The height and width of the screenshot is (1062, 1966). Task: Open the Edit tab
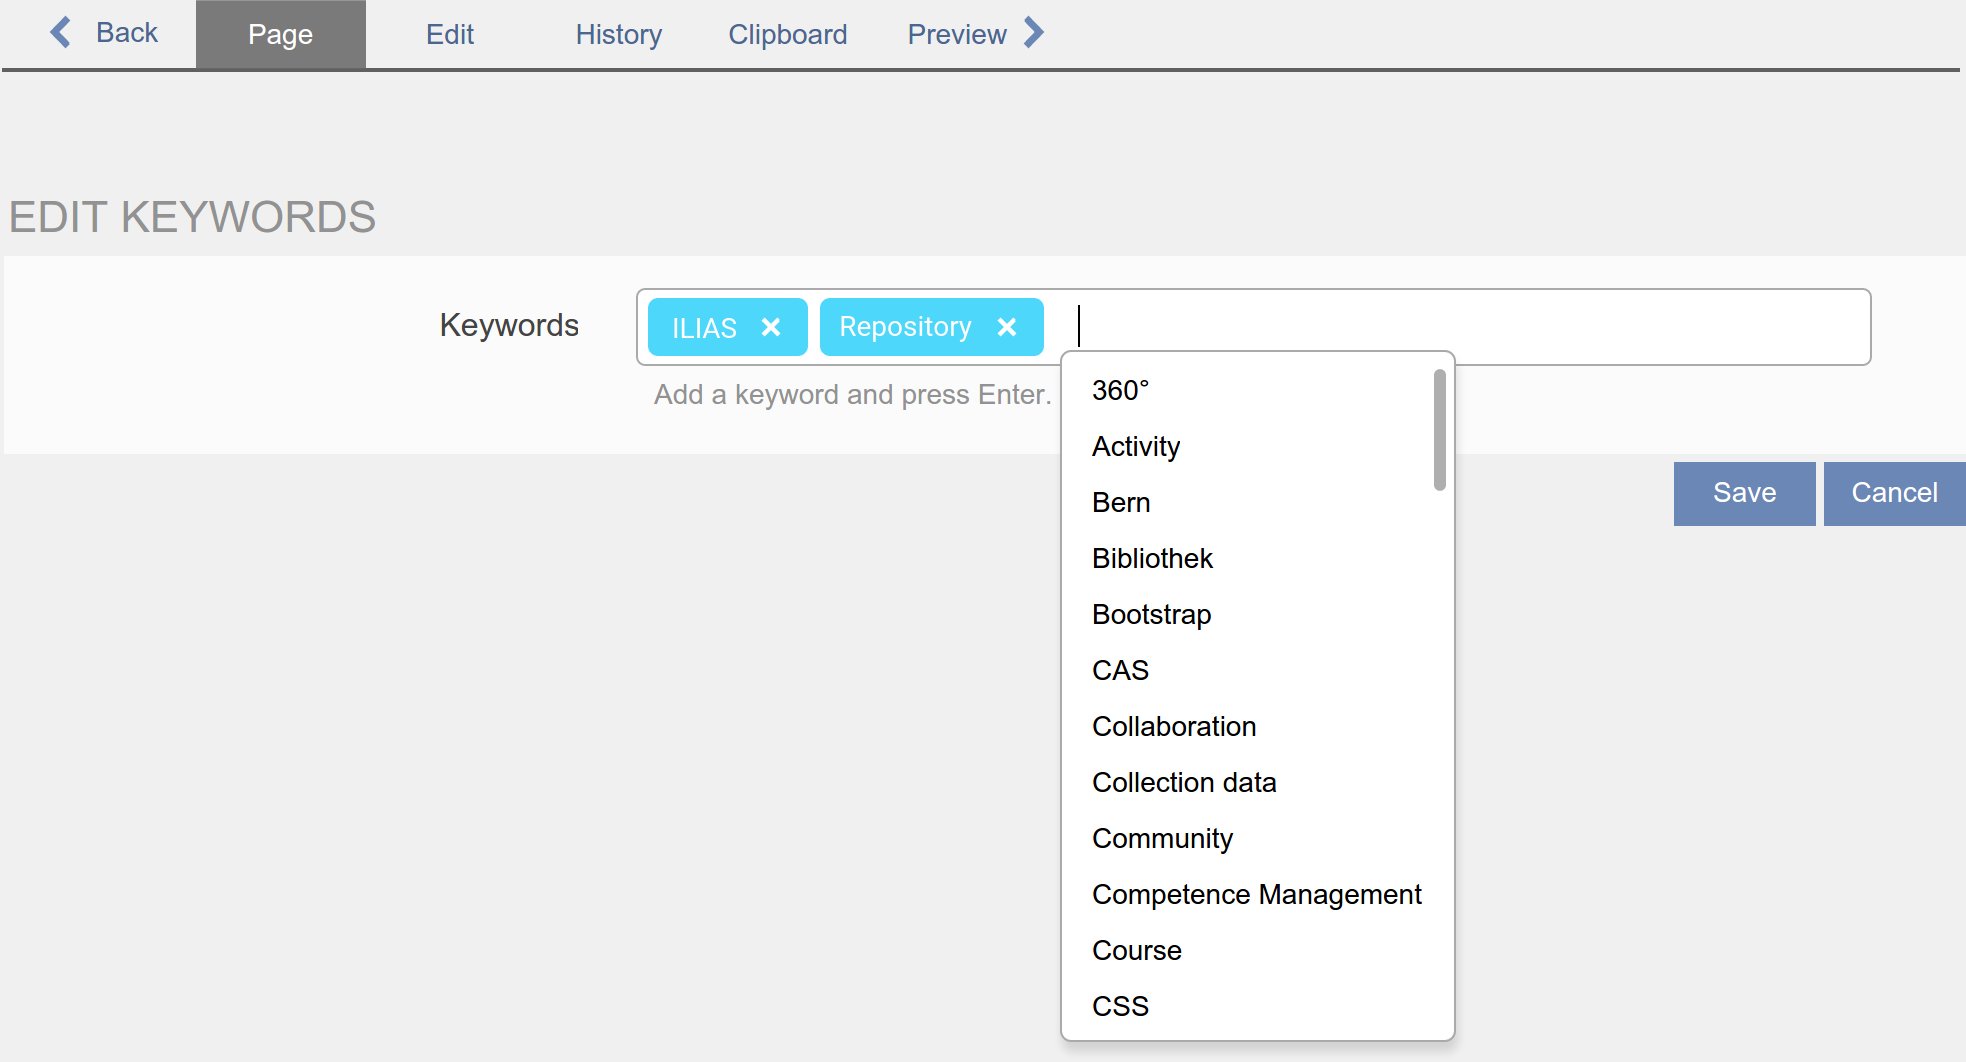click(x=449, y=35)
